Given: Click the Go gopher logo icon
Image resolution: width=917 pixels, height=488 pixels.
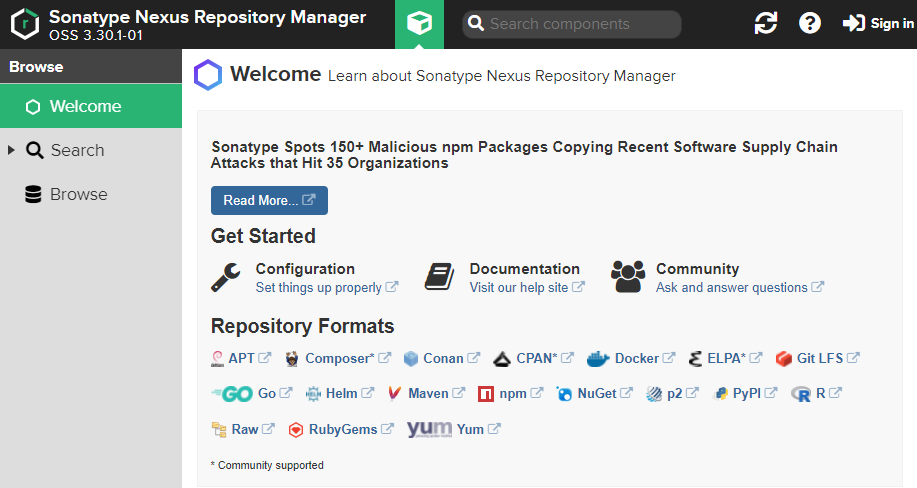Looking at the screenshot, I should point(232,394).
